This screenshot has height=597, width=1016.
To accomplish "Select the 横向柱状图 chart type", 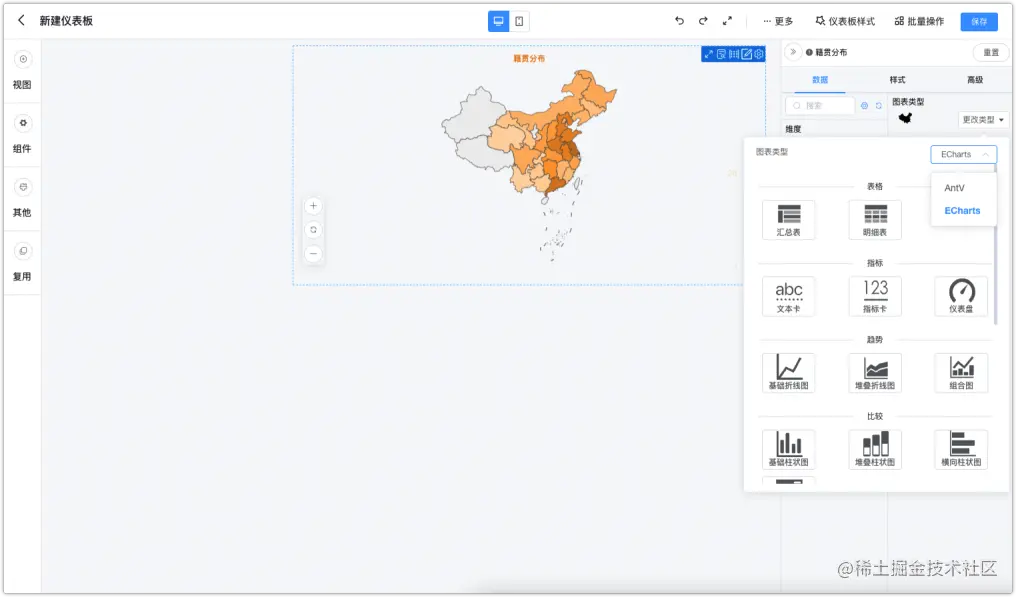I will [961, 450].
